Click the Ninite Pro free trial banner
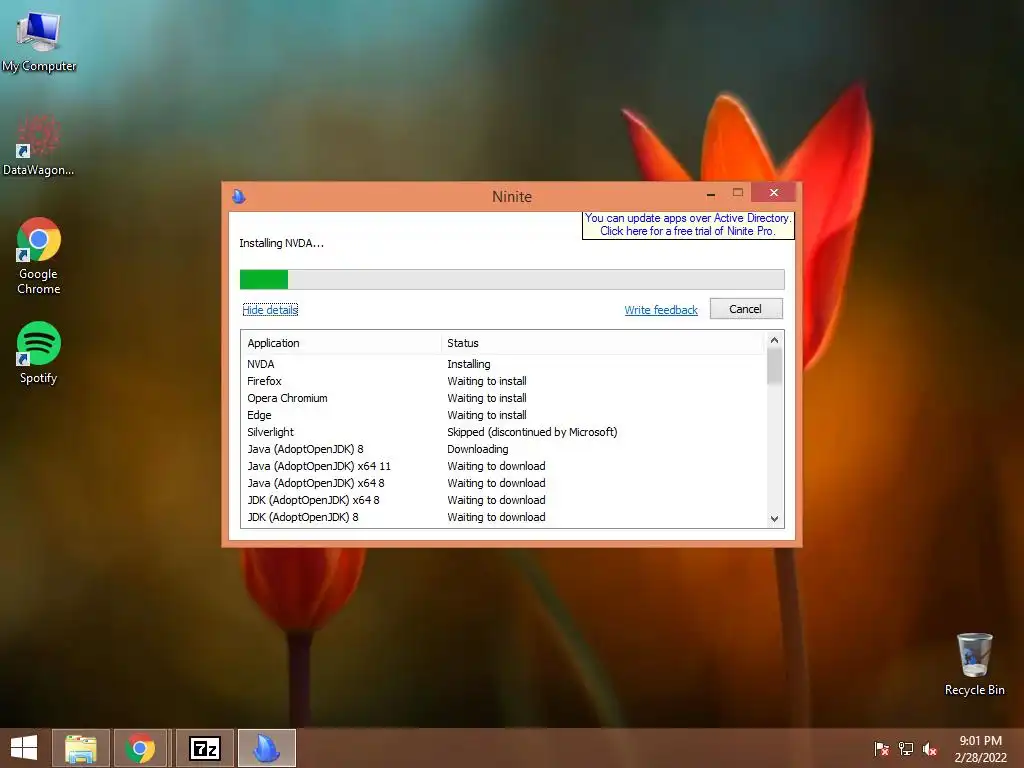The image size is (1024, 768). coord(688,225)
